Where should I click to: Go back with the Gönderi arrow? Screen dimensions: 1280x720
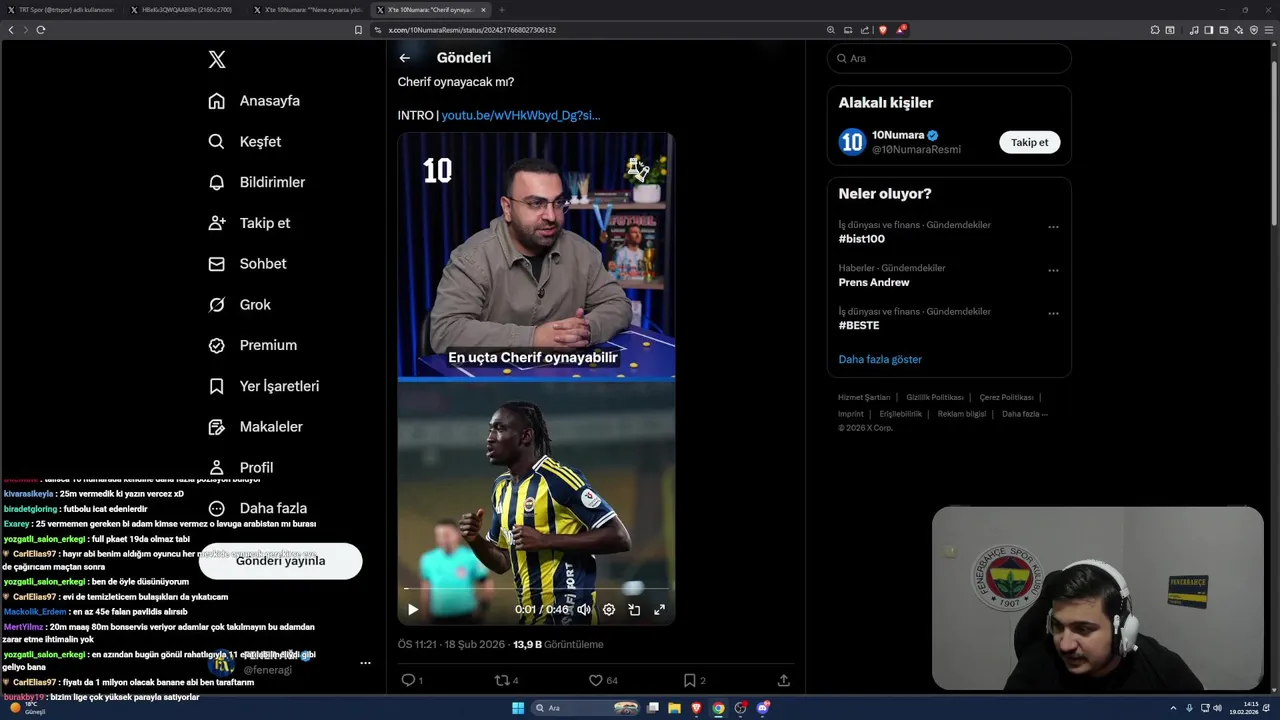[x=405, y=58]
